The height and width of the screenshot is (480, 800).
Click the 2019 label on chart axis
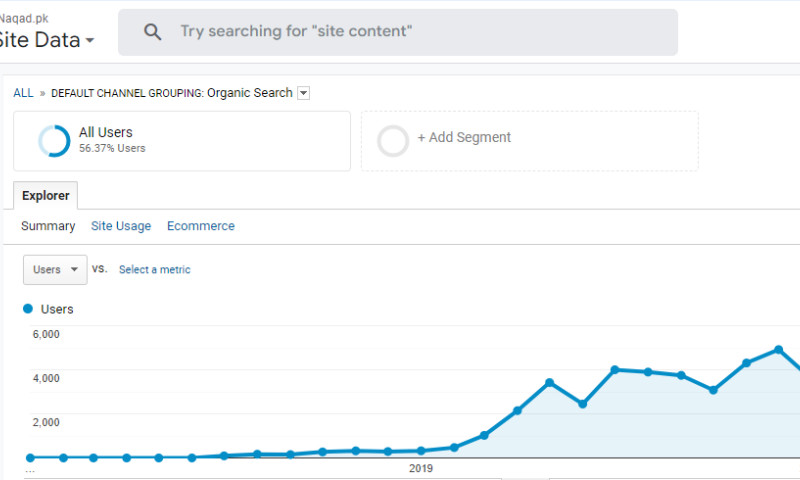(x=421, y=468)
